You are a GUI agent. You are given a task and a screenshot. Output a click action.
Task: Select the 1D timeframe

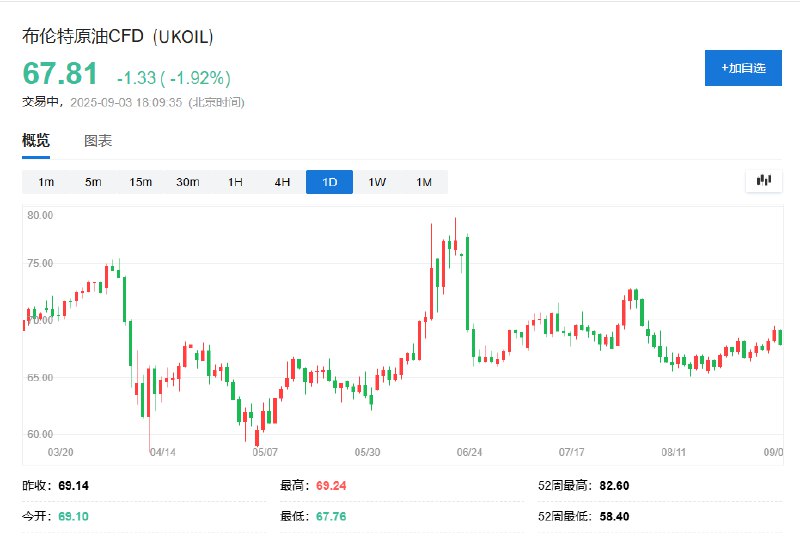(x=330, y=182)
